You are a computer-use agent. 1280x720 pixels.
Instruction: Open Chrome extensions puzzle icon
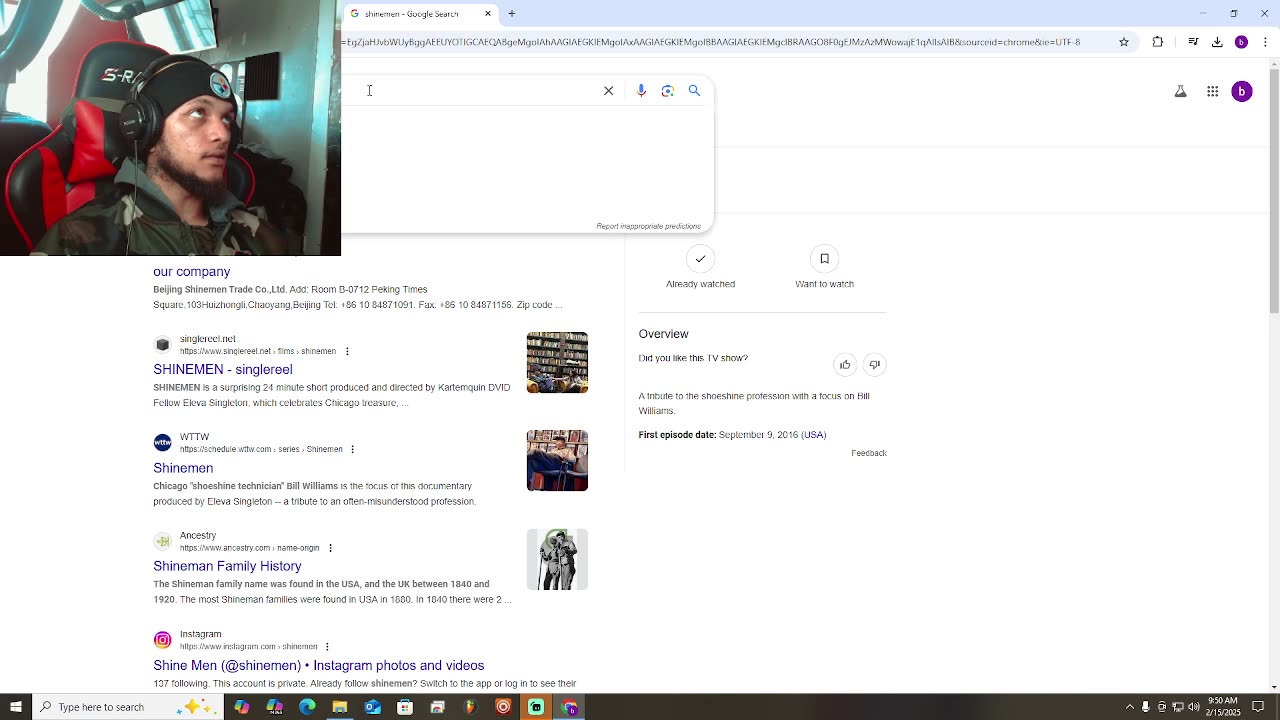pyautogui.click(x=1158, y=42)
